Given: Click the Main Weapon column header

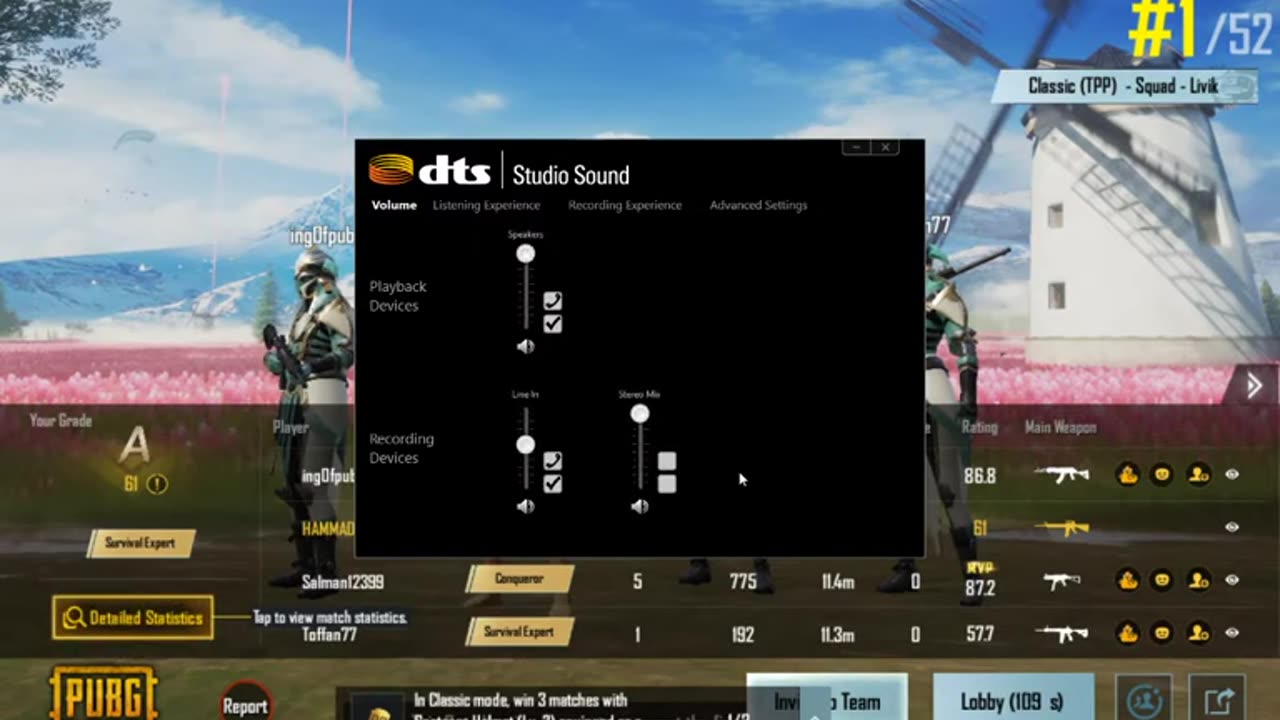Looking at the screenshot, I should point(1061,427).
